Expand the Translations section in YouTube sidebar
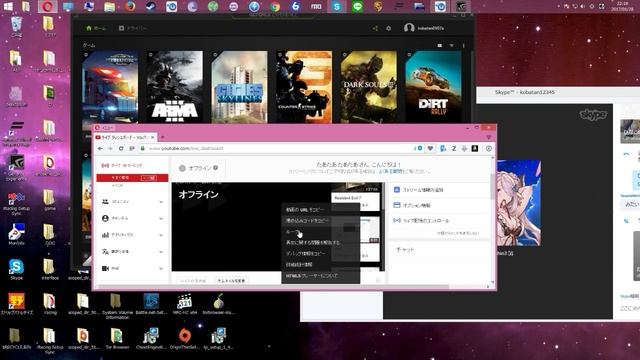This screenshot has width=640, height=360. tap(132, 252)
